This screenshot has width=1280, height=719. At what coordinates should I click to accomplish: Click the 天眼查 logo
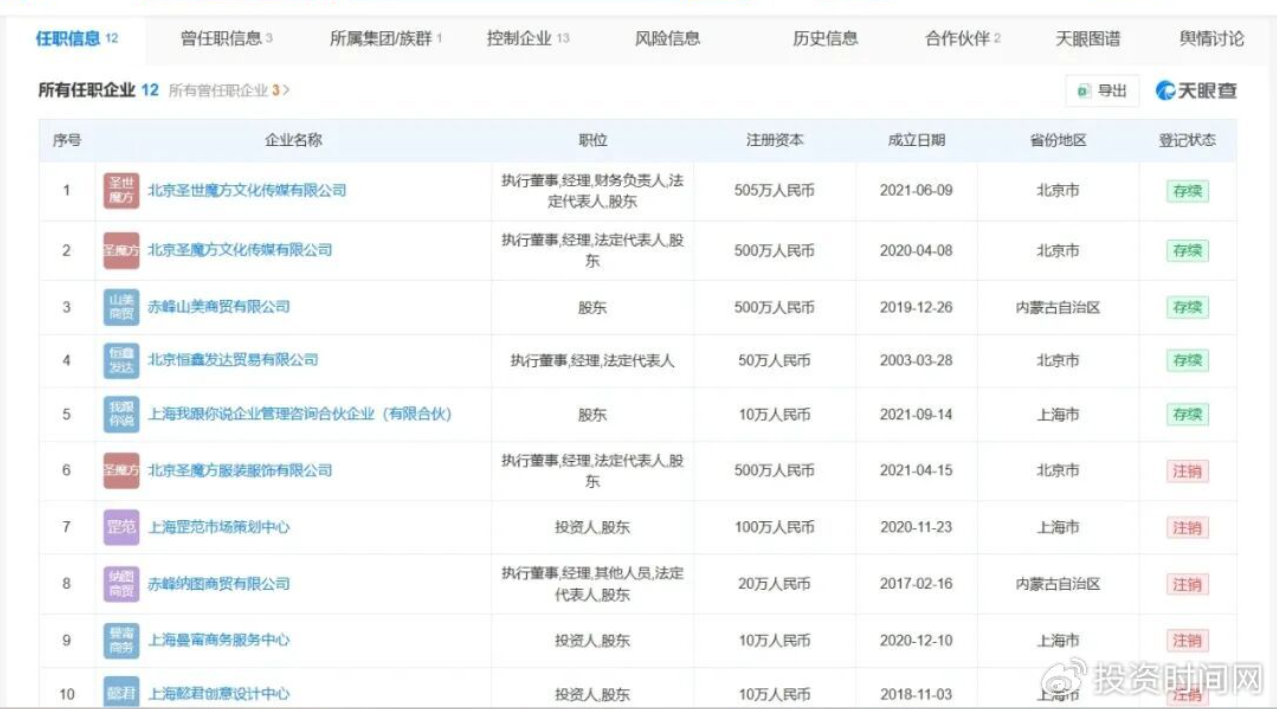[1196, 90]
